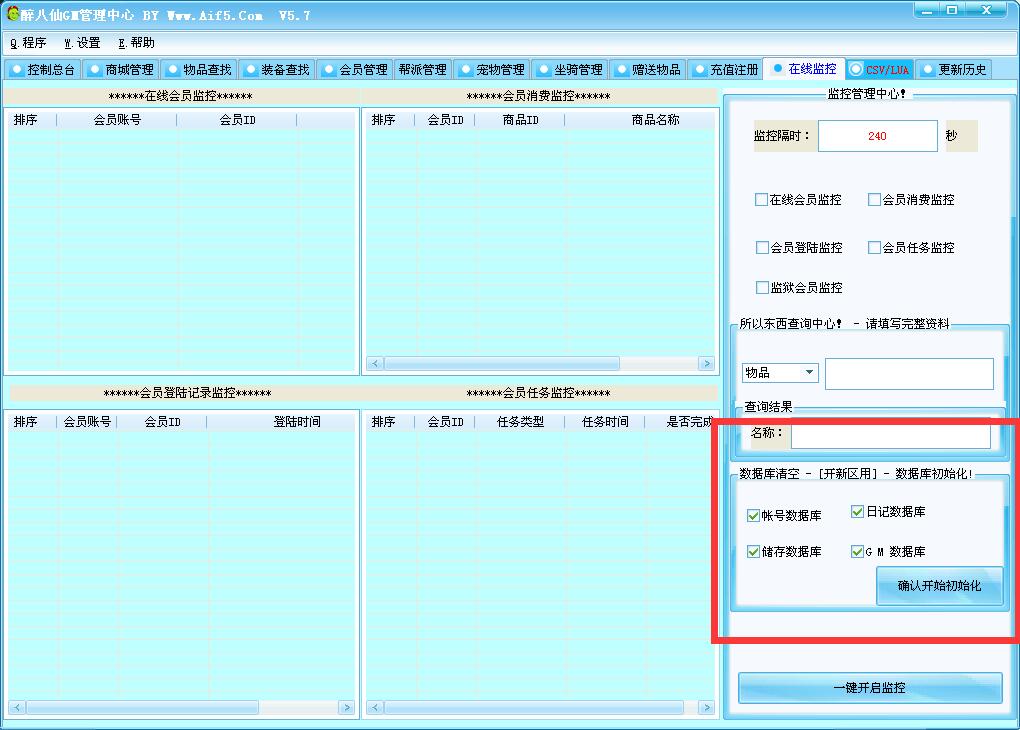This screenshot has width=1020, height=730.
Task: Switch to the 帮派管理 tab
Action: [x=422, y=70]
